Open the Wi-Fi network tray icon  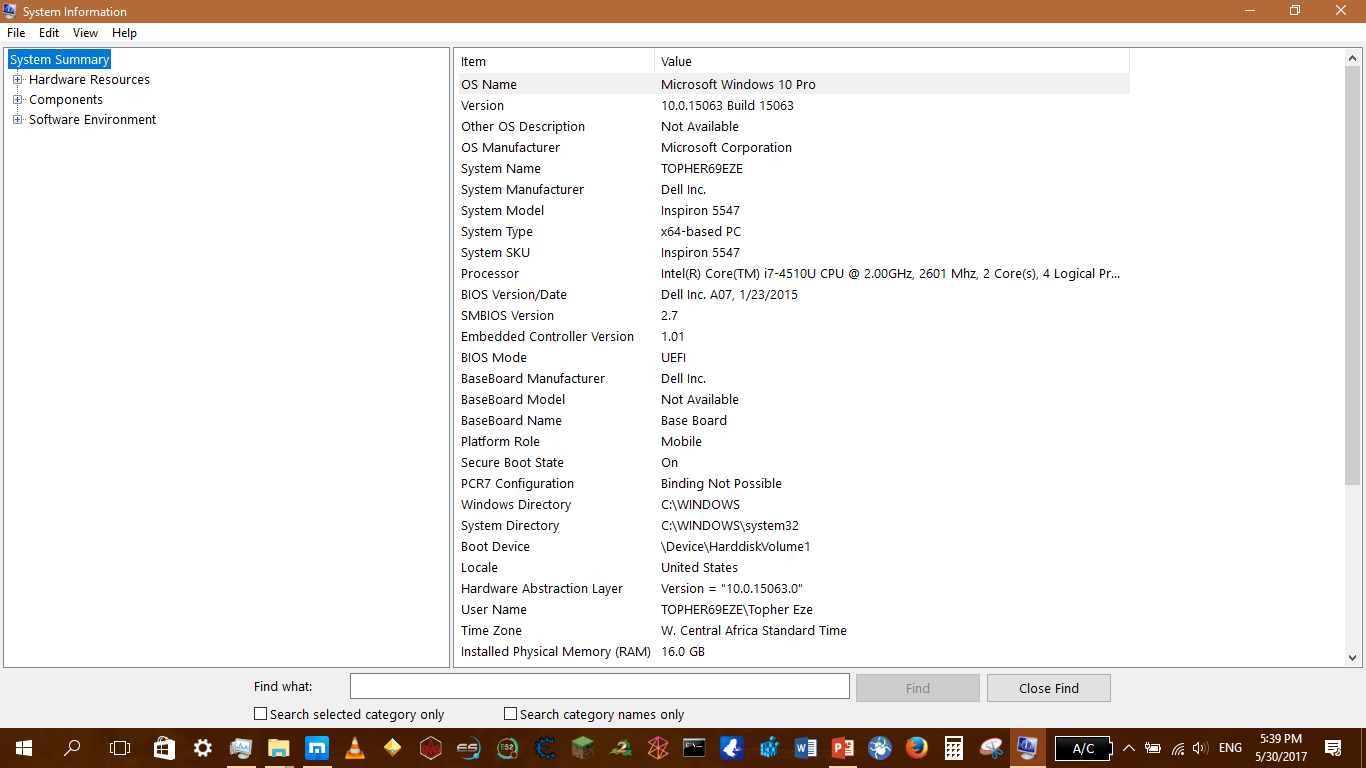[x=1178, y=748]
